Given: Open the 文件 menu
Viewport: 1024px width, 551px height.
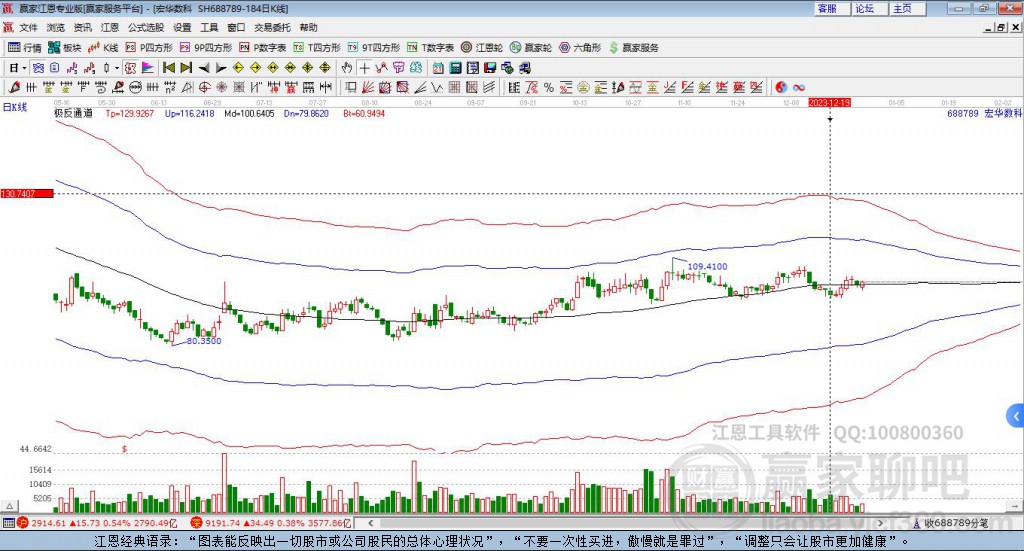Looking at the screenshot, I should point(28,27).
